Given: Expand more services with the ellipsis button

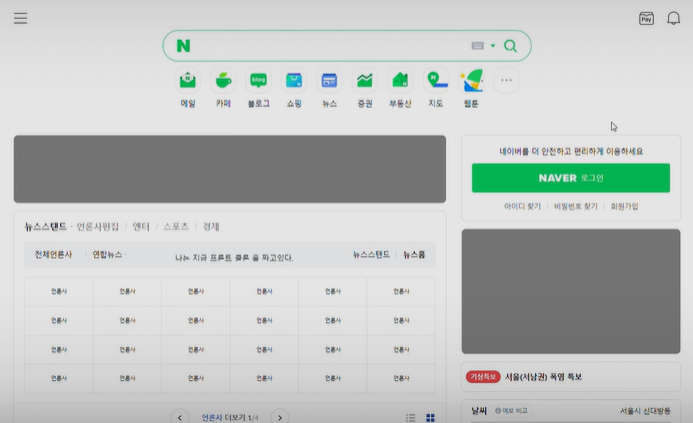Looking at the screenshot, I should tap(506, 80).
